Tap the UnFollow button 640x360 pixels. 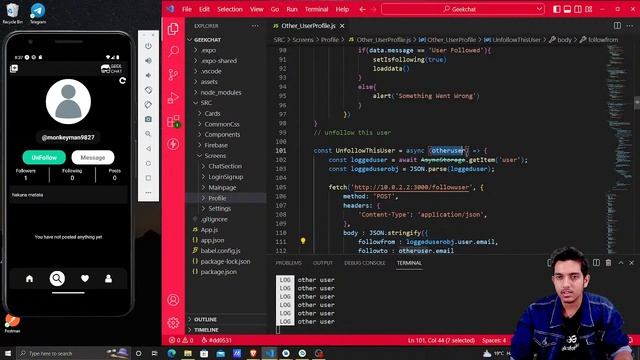coord(44,157)
